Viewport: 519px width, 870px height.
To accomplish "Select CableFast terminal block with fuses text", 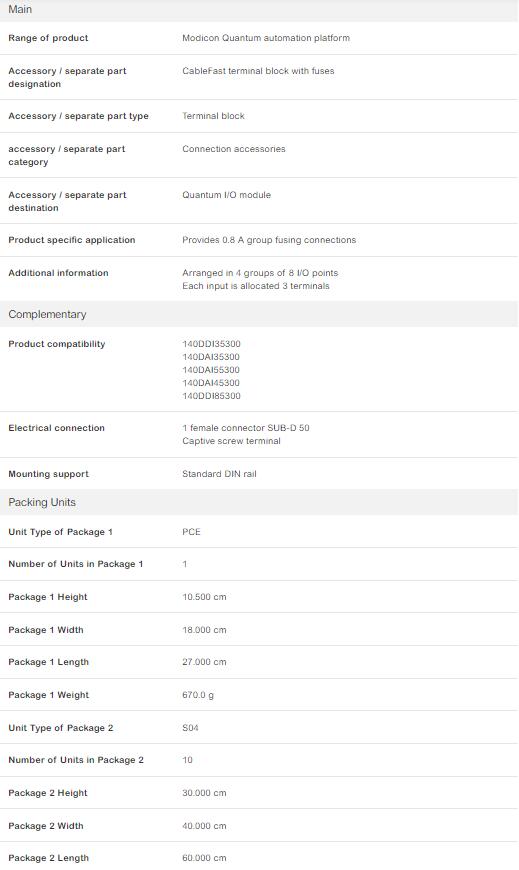I will coord(258,71).
